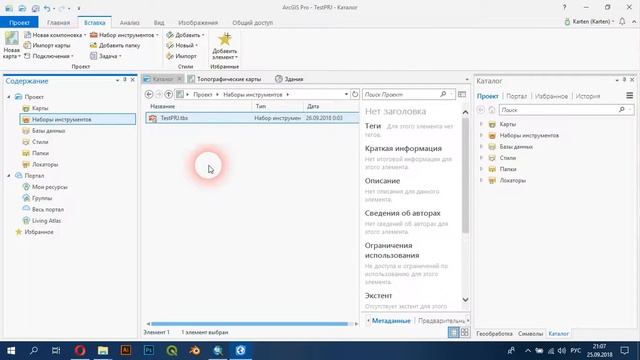This screenshot has width=640, height=360.
Task: Open Геообработка bottom tab
Action: [x=494, y=334]
